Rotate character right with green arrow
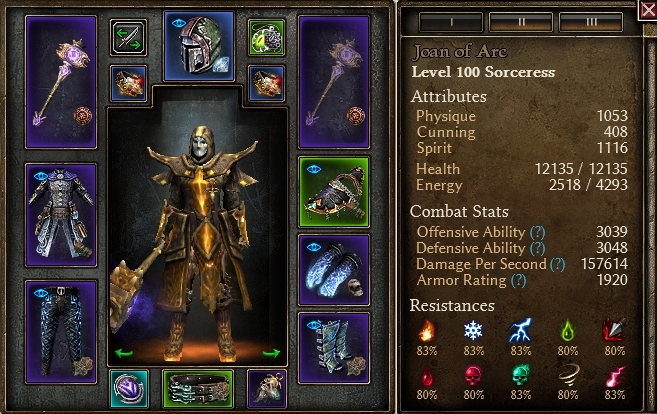The image size is (657, 414). (271, 353)
